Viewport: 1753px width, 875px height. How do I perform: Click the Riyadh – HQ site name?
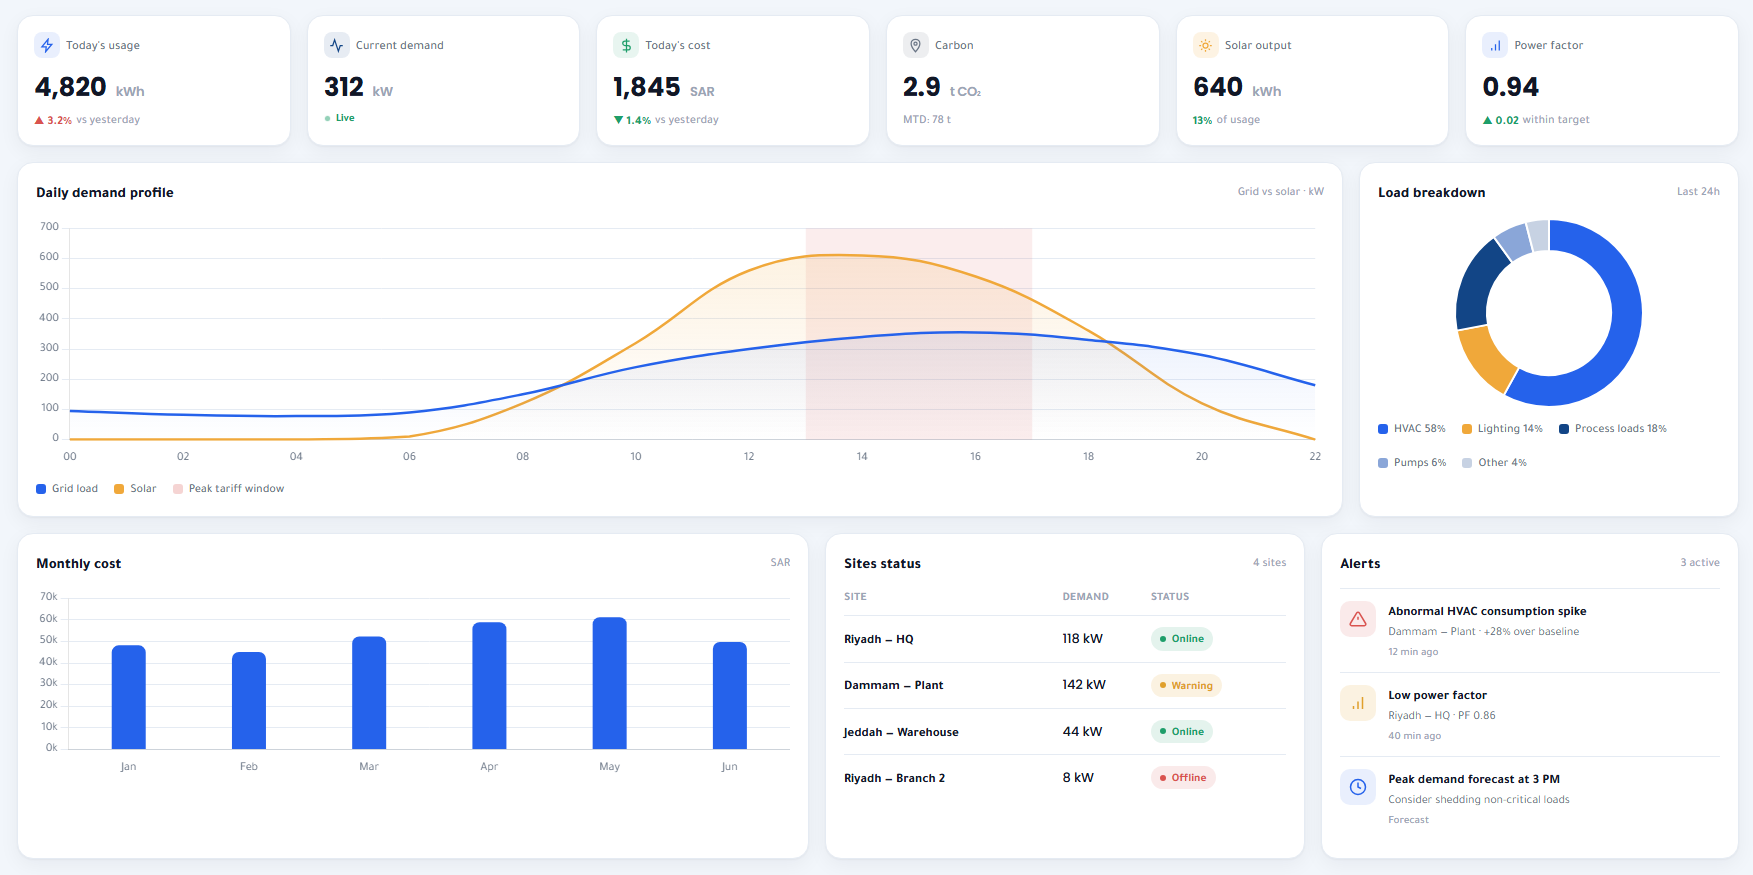point(879,639)
